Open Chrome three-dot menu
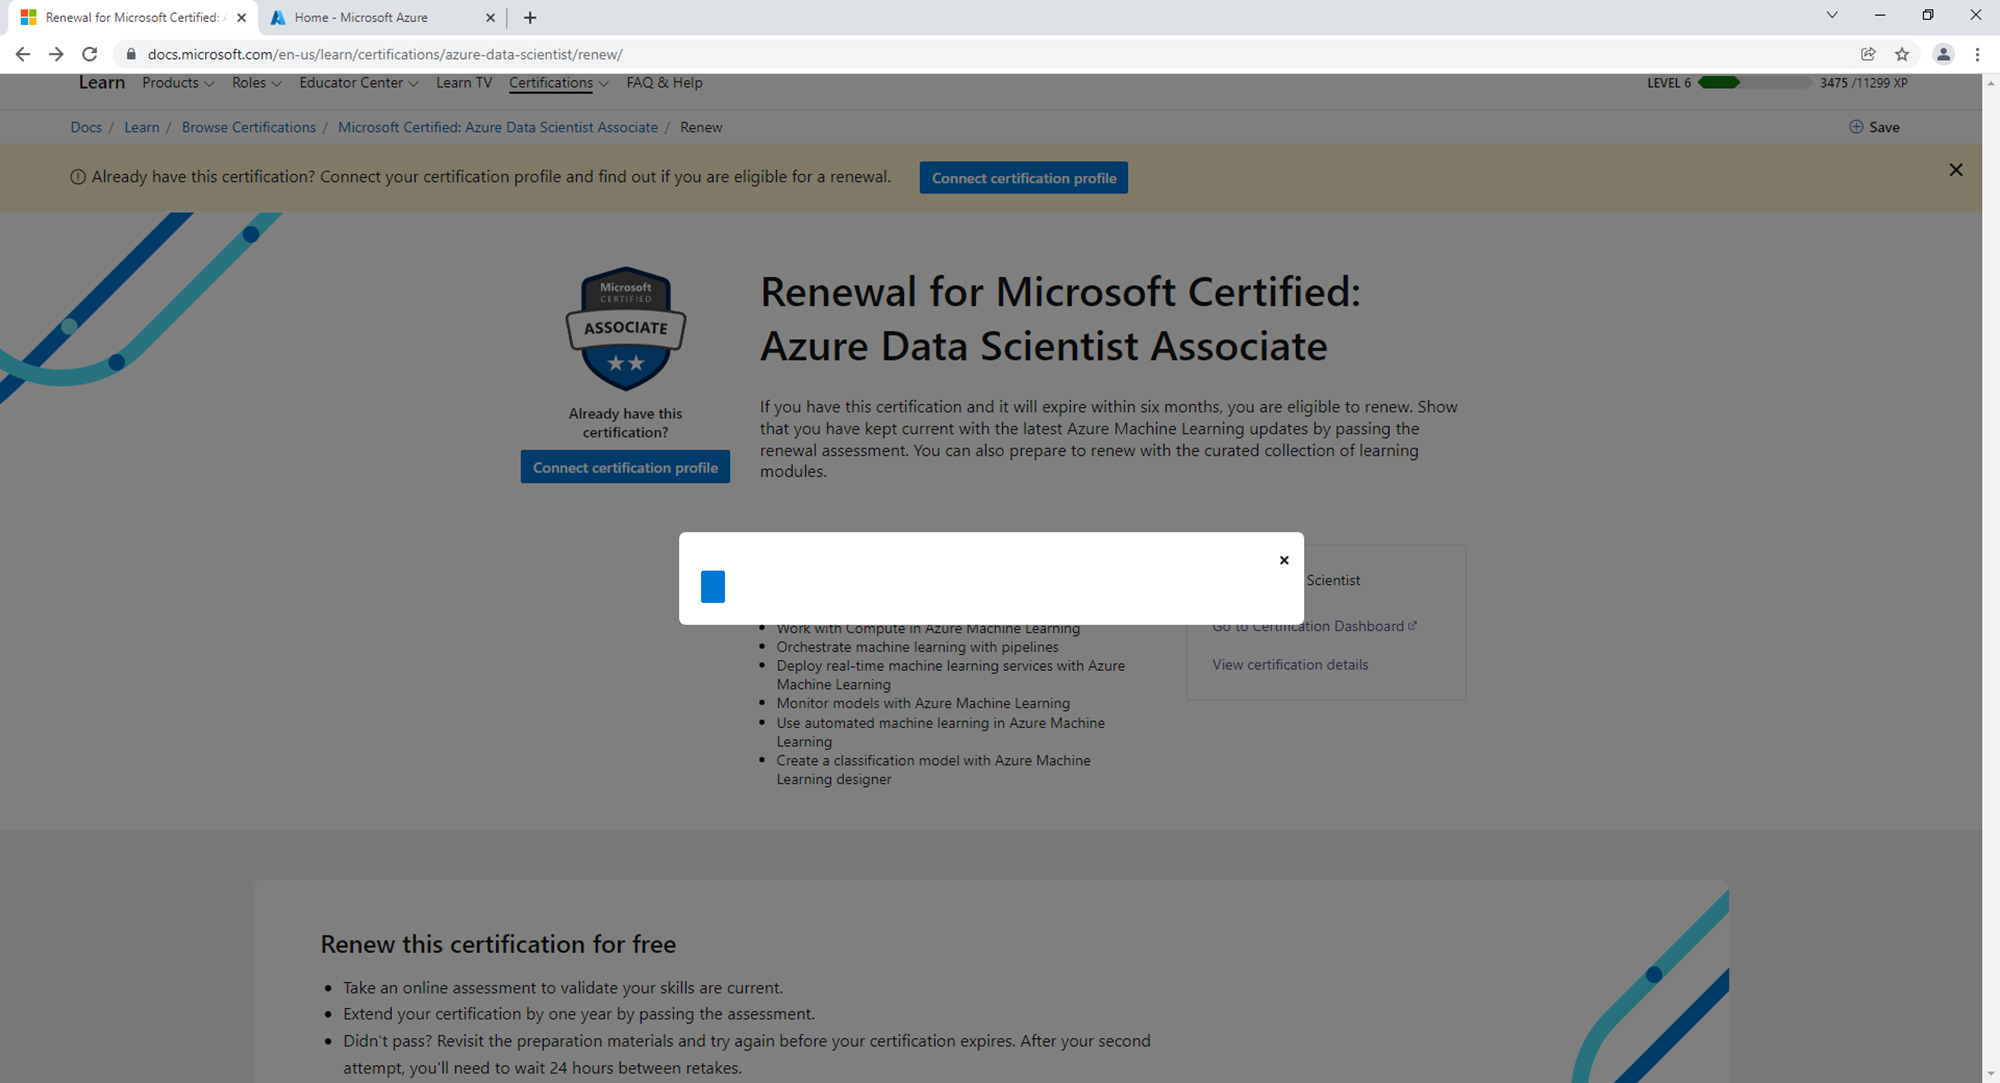Viewport: 2000px width, 1083px height. click(x=1977, y=54)
